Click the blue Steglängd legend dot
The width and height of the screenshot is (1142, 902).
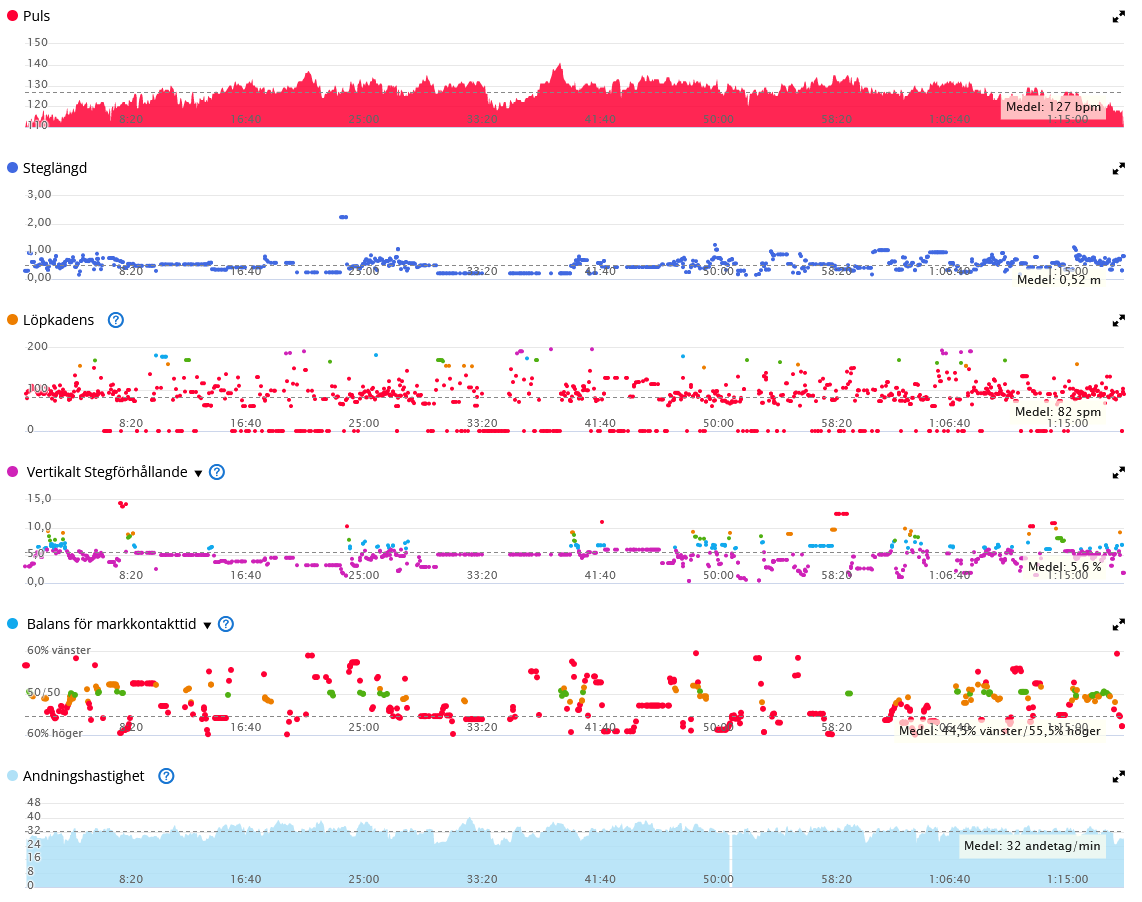point(12,168)
